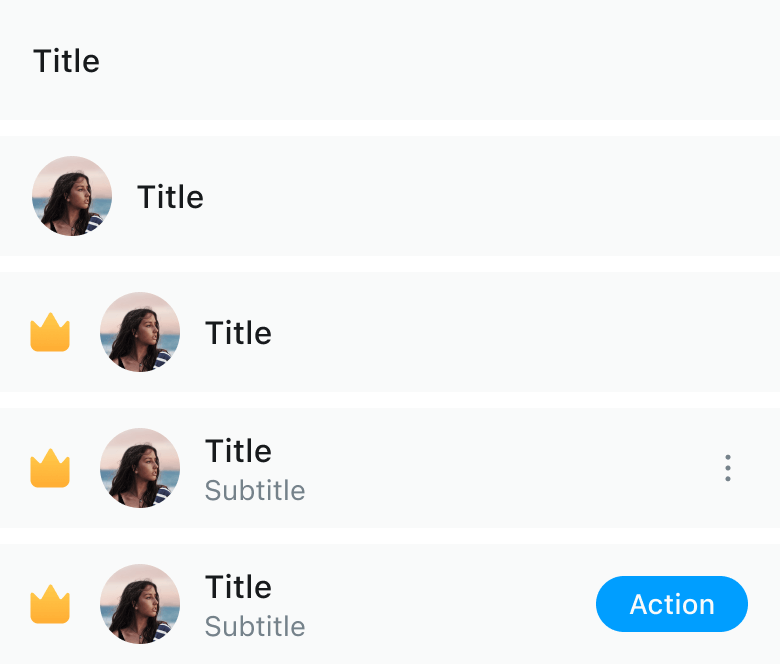This screenshot has height=664, width=780.
Task: Click the crown icon in the Action button row
Action: coord(50,604)
